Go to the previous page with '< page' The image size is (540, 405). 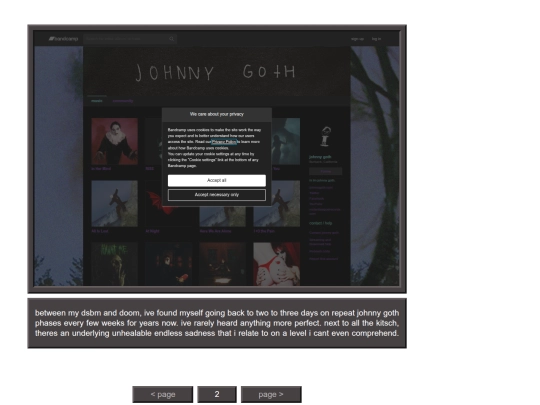coord(163,394)
